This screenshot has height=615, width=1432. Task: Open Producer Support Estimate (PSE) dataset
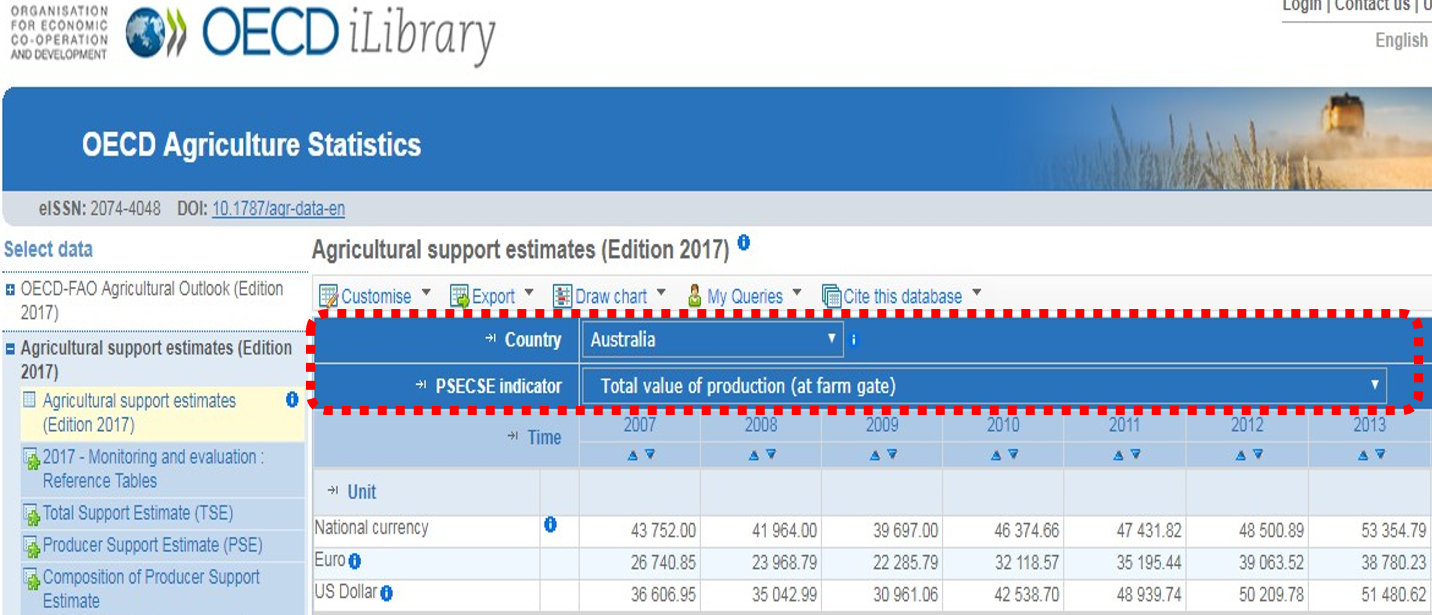153,545
